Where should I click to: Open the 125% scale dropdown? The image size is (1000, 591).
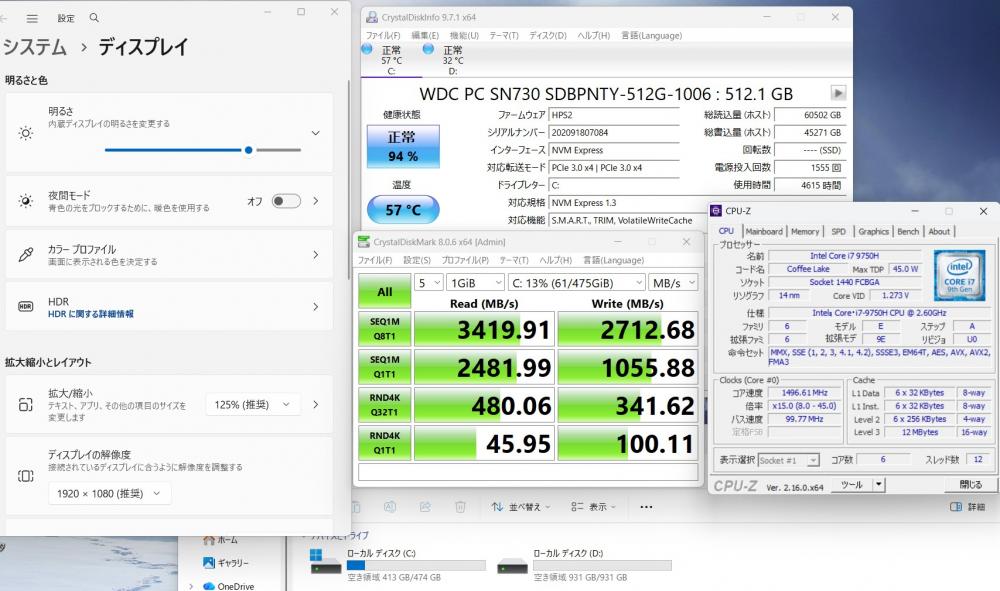253,404
